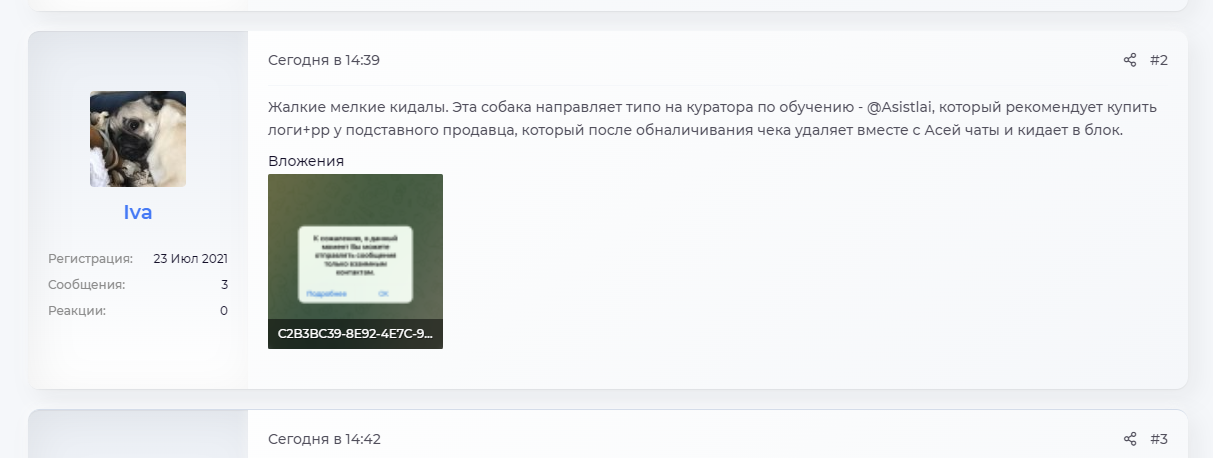Click the post text starting Жалкие мелкие кидалы
The image size is (1213, 458).
712,118
